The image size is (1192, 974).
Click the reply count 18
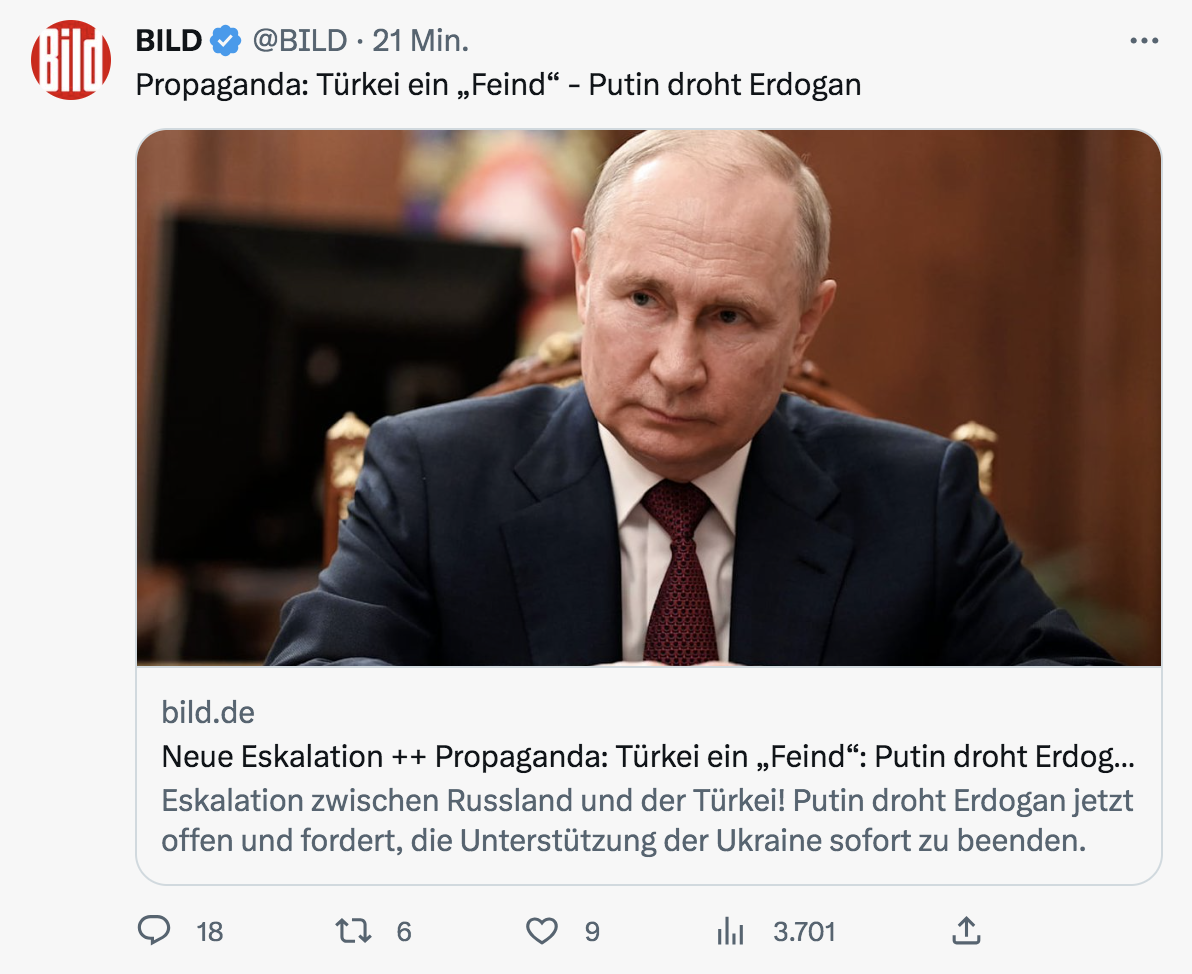point(210,932)
